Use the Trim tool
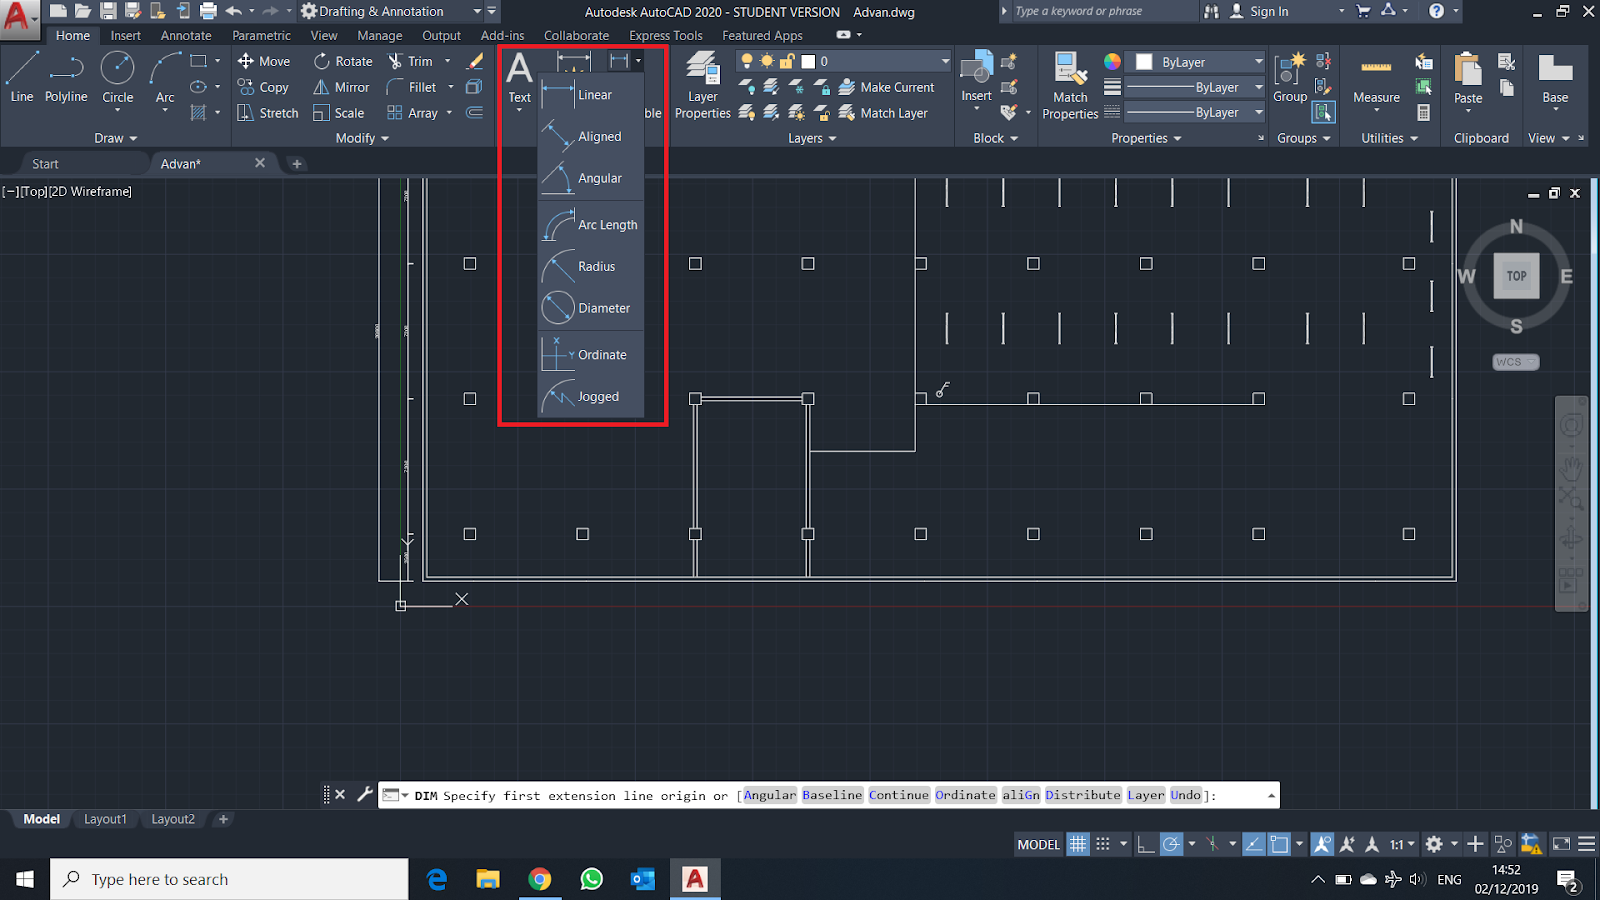 point(411,61)
